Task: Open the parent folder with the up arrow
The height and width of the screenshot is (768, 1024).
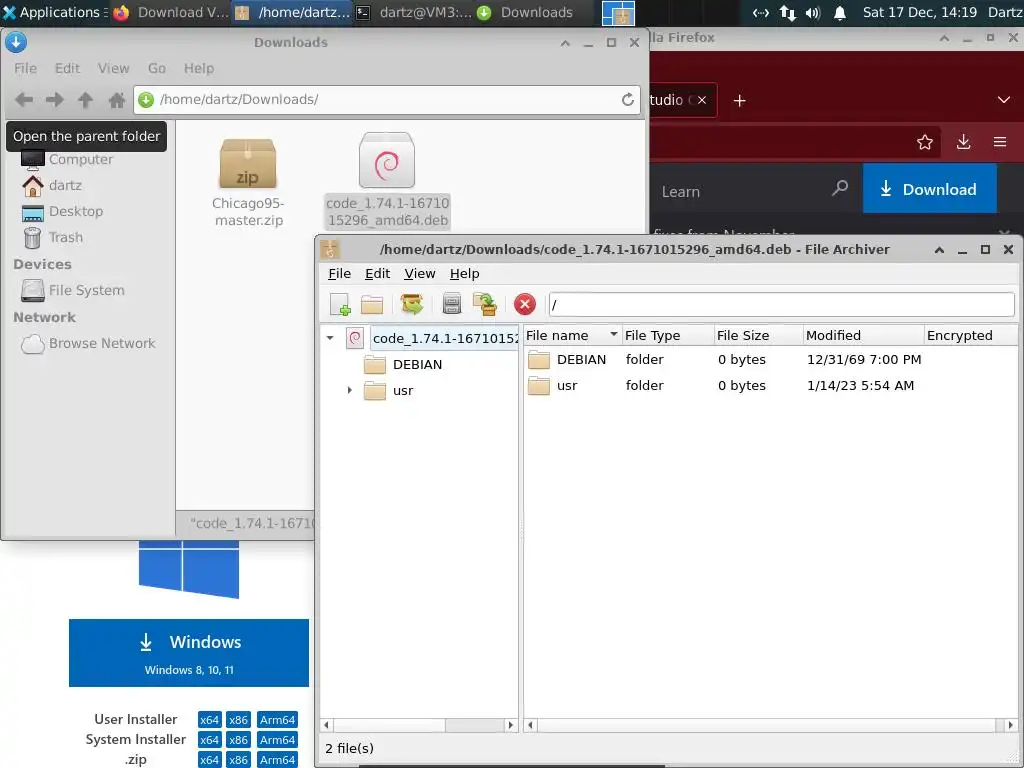Action: (85, 100)
